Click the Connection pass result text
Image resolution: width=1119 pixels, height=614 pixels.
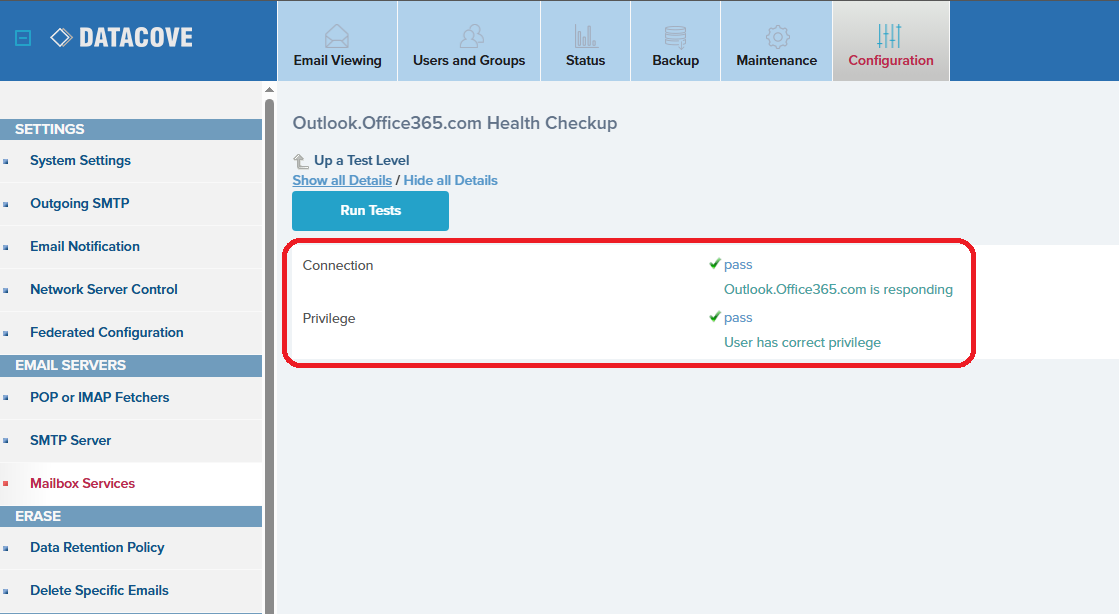(738, 265)
